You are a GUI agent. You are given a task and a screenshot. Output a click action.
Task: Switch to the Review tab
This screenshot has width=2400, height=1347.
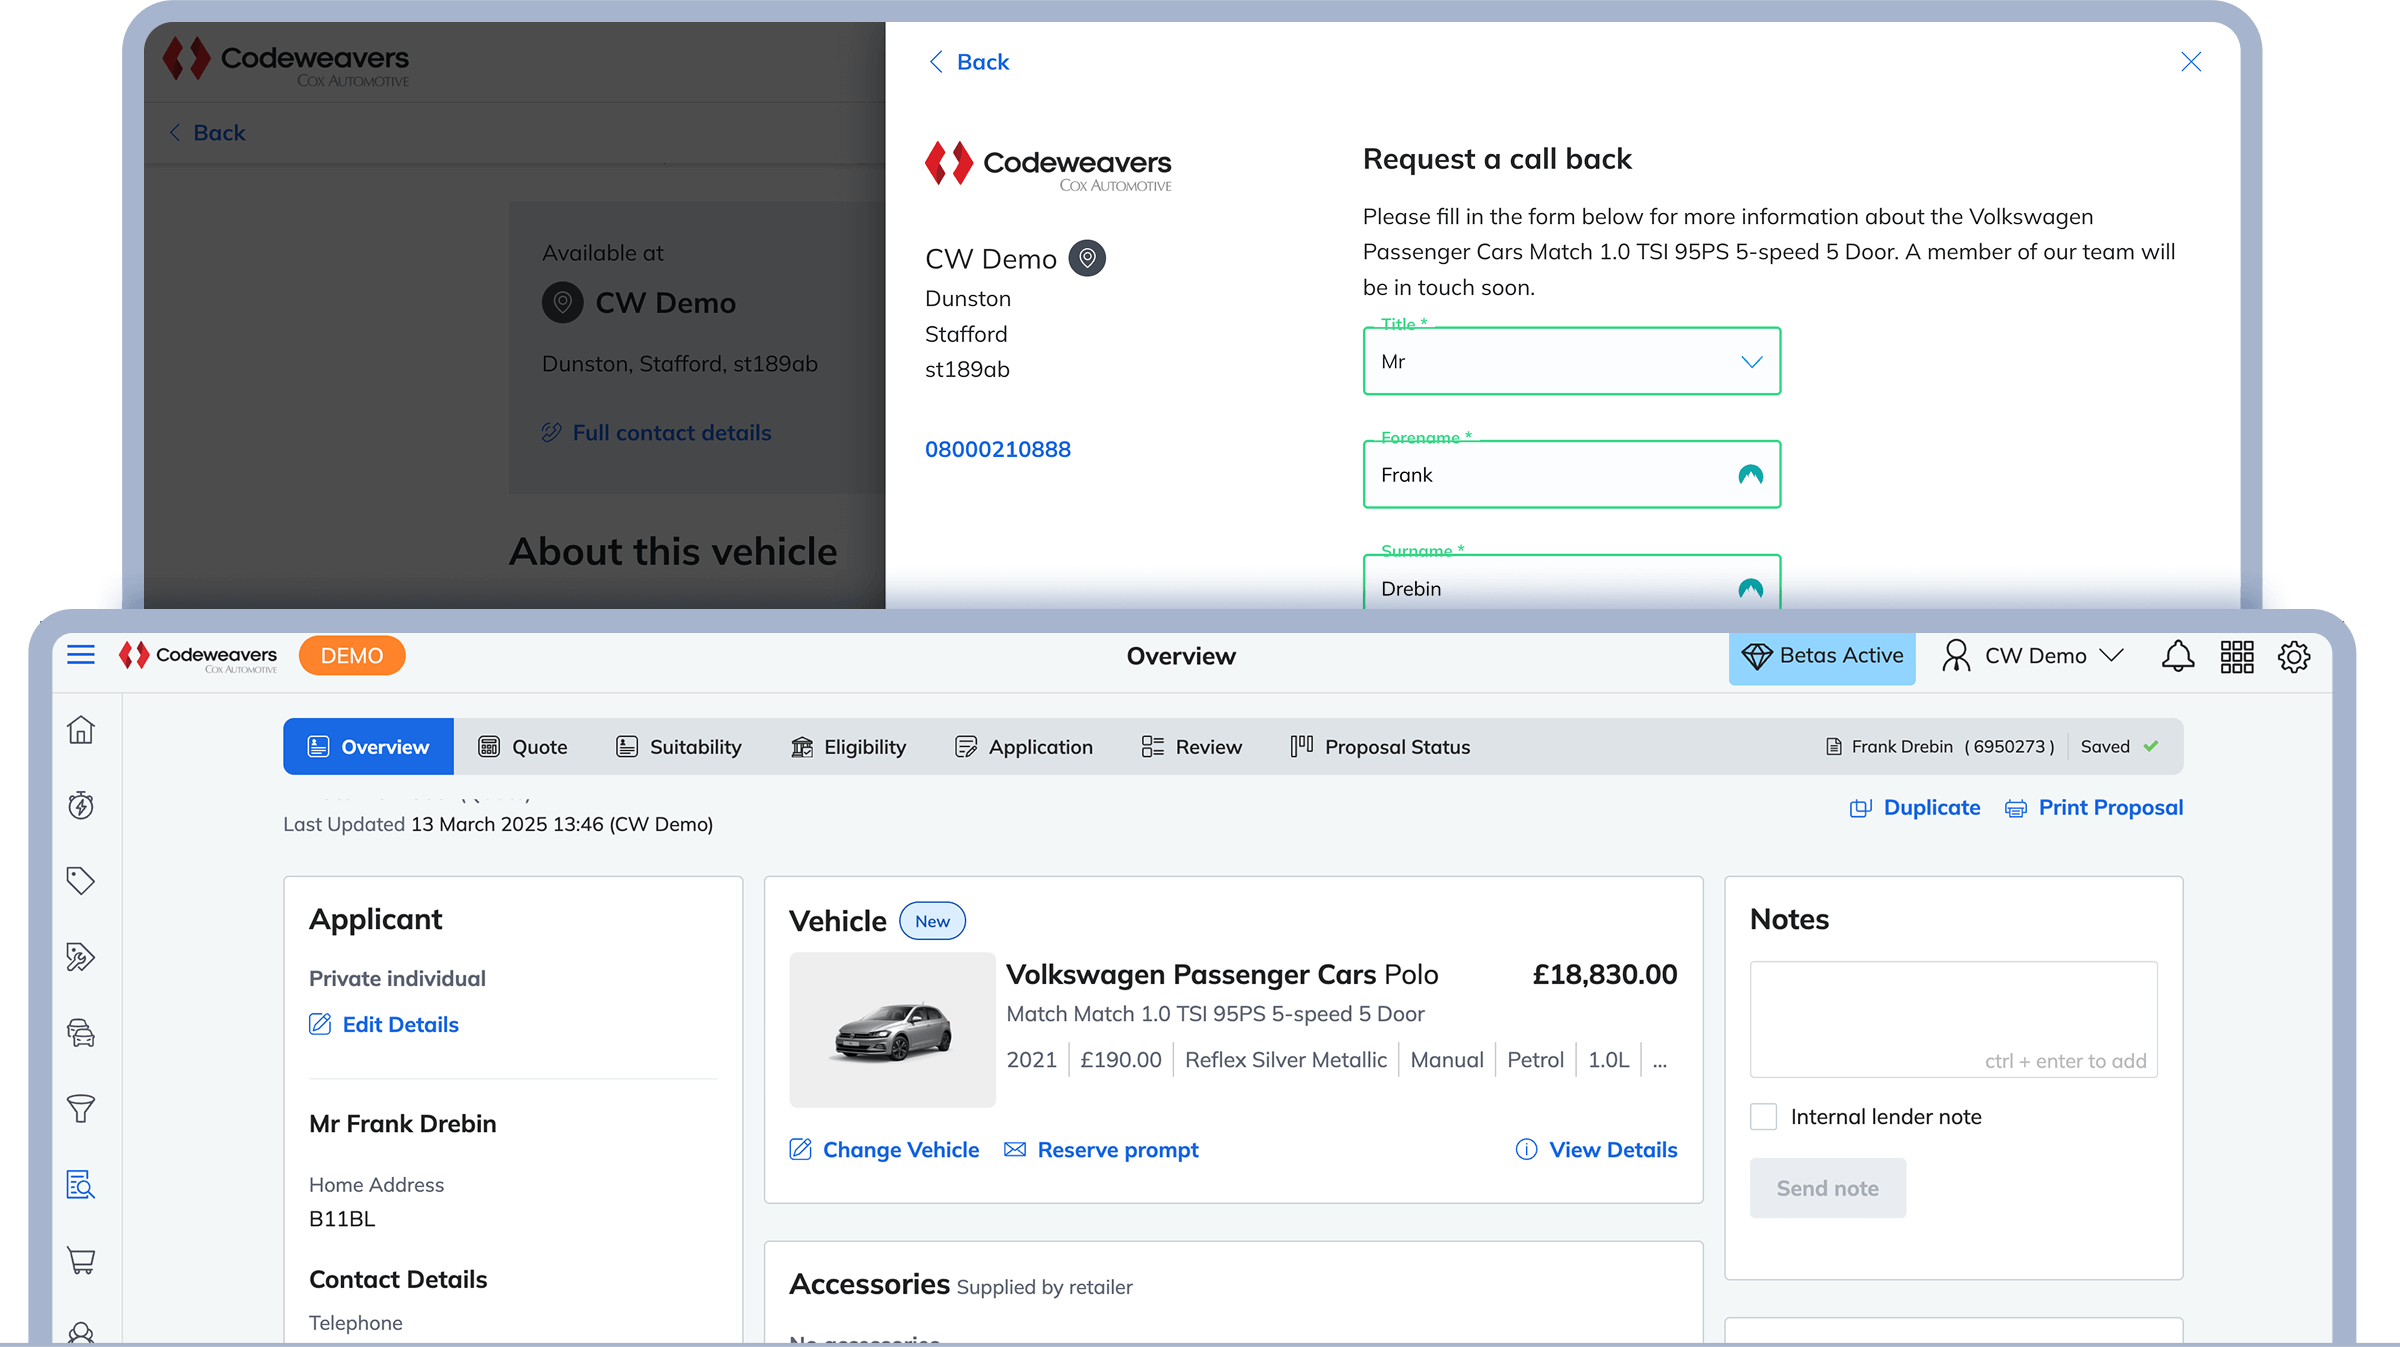tap(1192, 746)
